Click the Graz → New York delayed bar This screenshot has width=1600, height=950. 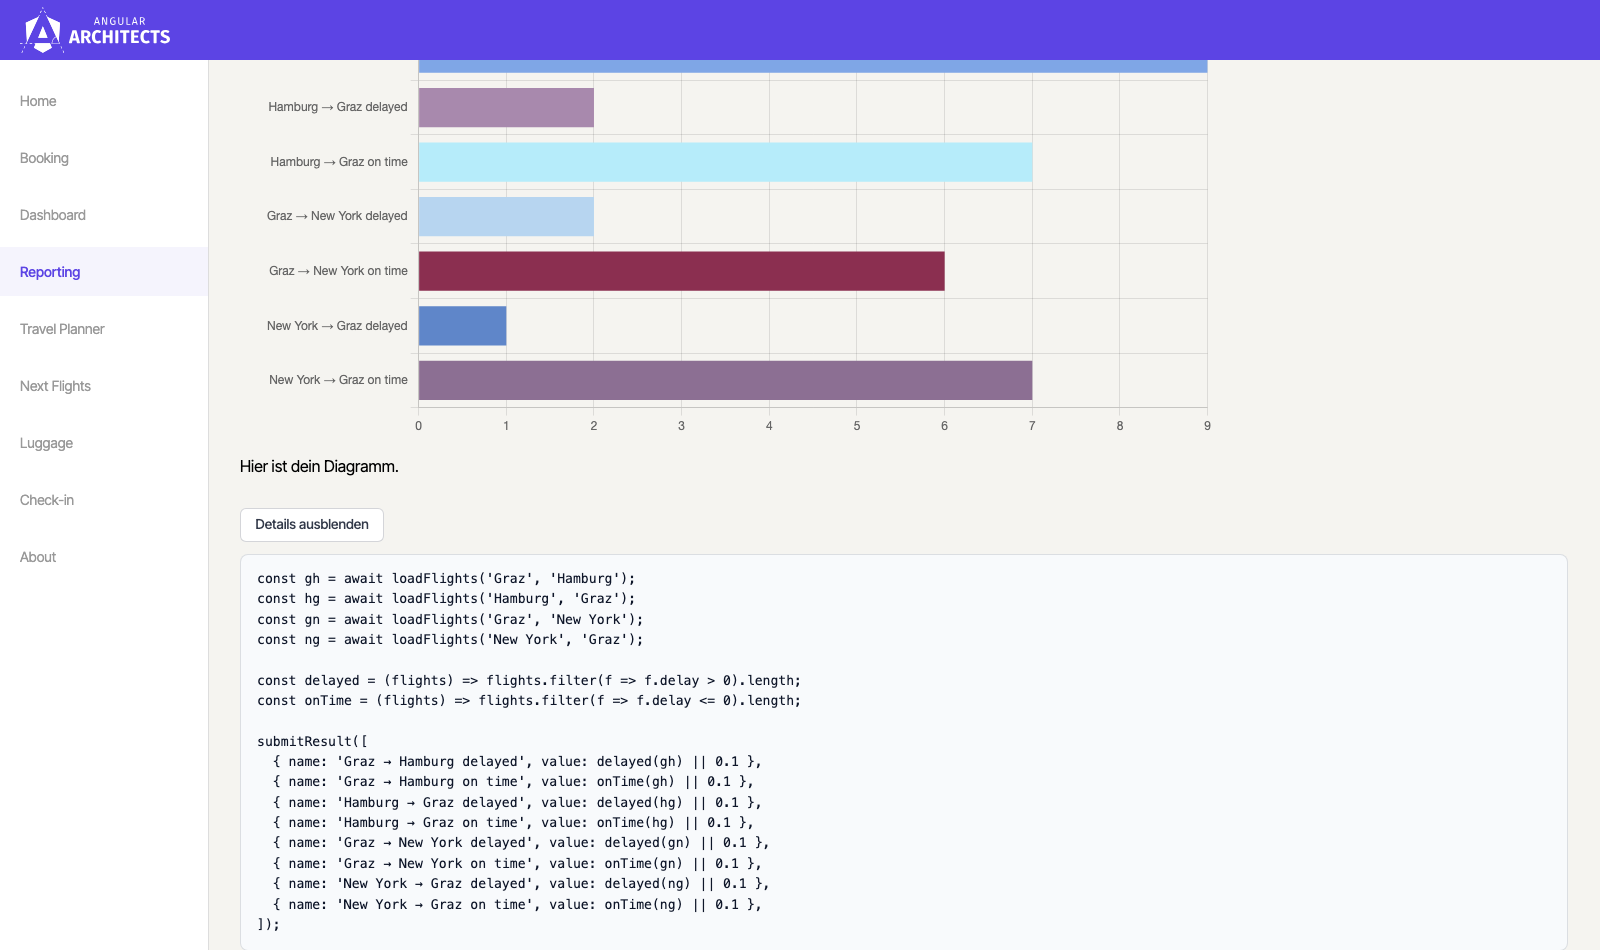(506, 216)
